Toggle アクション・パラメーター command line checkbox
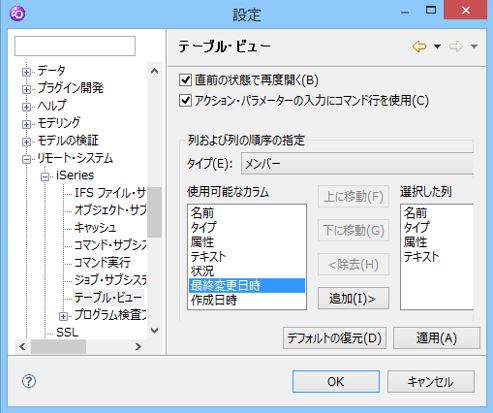The image size is (493, 413). pos(185,100)
